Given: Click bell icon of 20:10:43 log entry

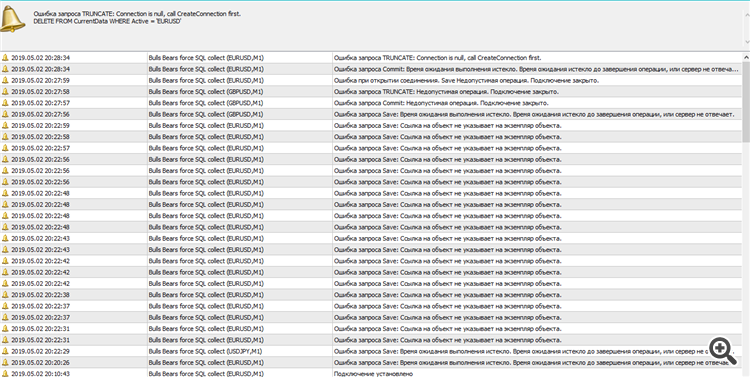Looking at the screenshot, I should [x=5, y=374].
